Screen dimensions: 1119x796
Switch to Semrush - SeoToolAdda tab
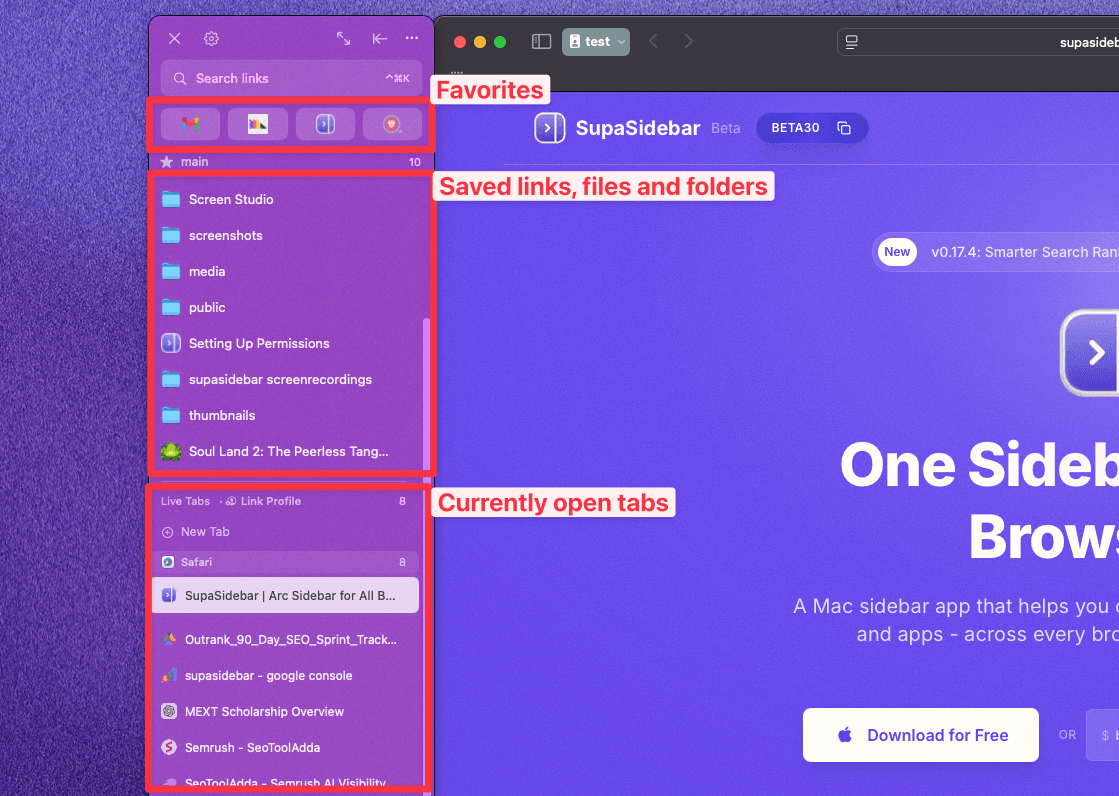click(285, 747)
